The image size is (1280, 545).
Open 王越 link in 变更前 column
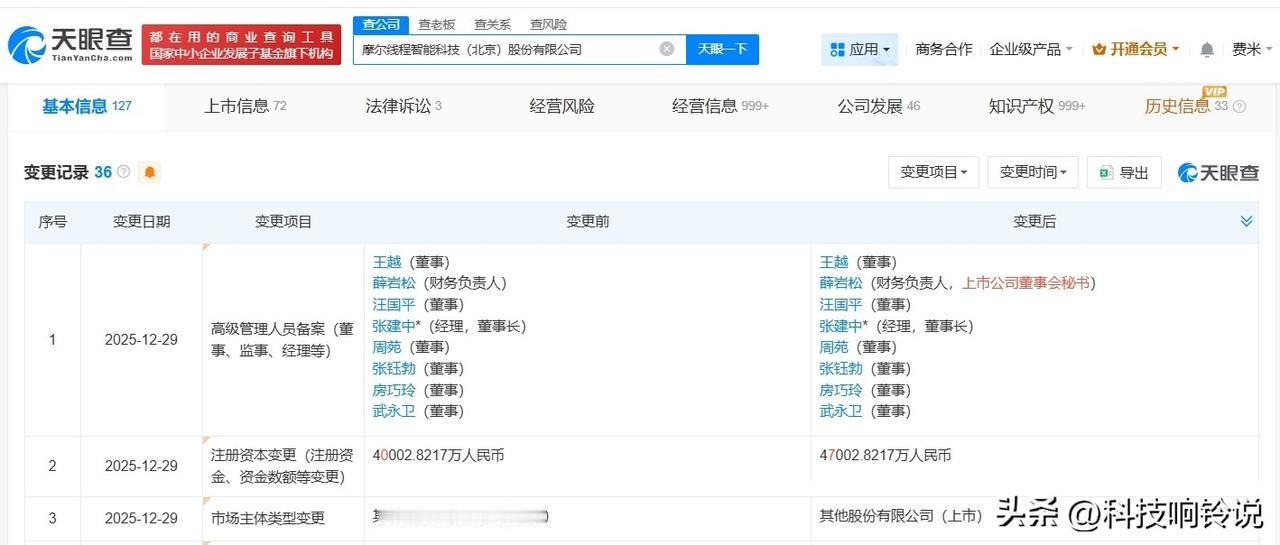pyautogui.click(x=386, y=262)
